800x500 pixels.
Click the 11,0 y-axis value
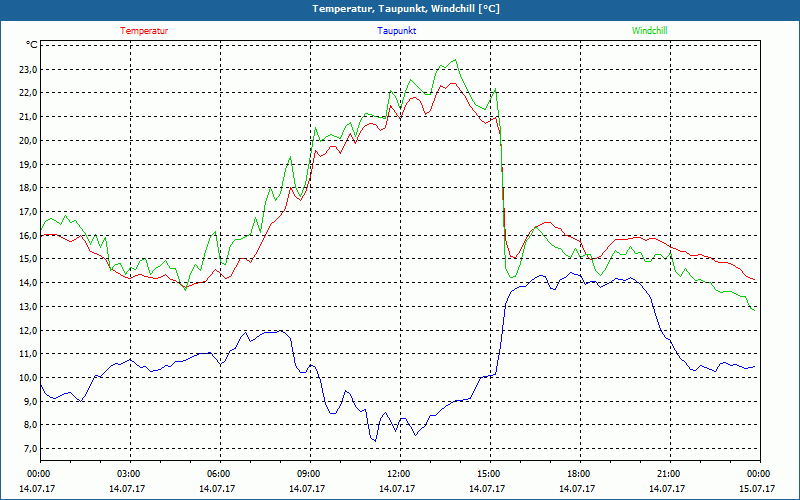pos(29,354)
